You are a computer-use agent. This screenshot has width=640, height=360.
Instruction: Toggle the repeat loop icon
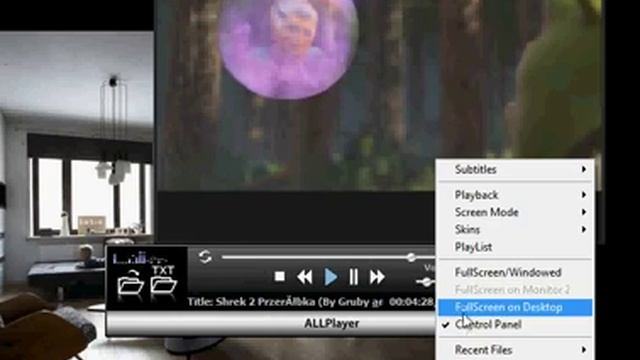tap(205, 257)
